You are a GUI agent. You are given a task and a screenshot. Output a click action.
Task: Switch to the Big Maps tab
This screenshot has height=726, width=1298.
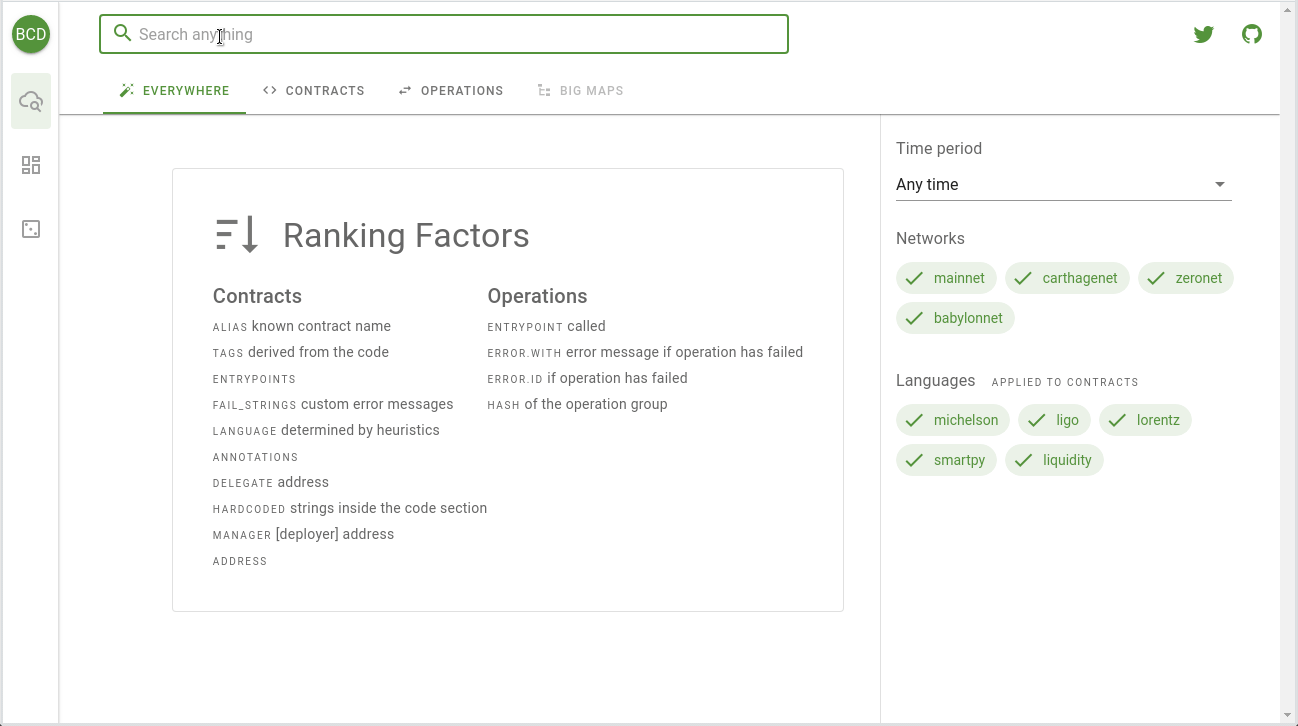click(x=580, y=90)
